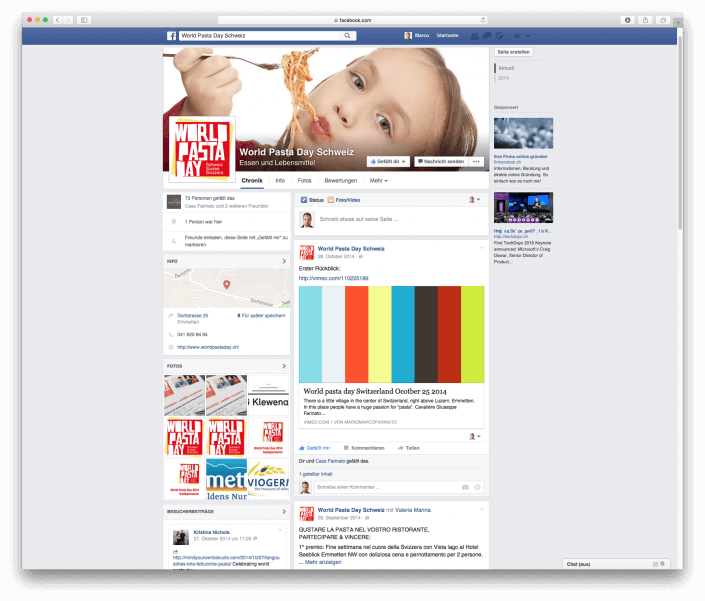Select Status in post composer
The height and width of the screenshot is (601, 705).
point(312,200)
